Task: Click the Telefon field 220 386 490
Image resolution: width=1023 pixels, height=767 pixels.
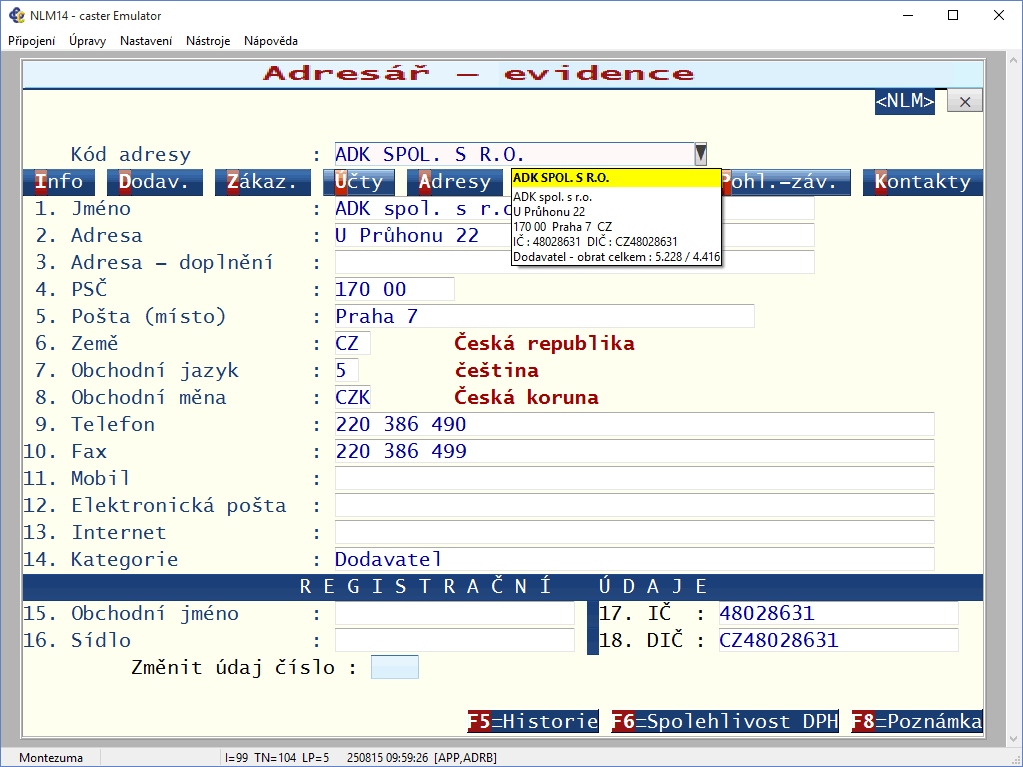Action: (634, 424)
